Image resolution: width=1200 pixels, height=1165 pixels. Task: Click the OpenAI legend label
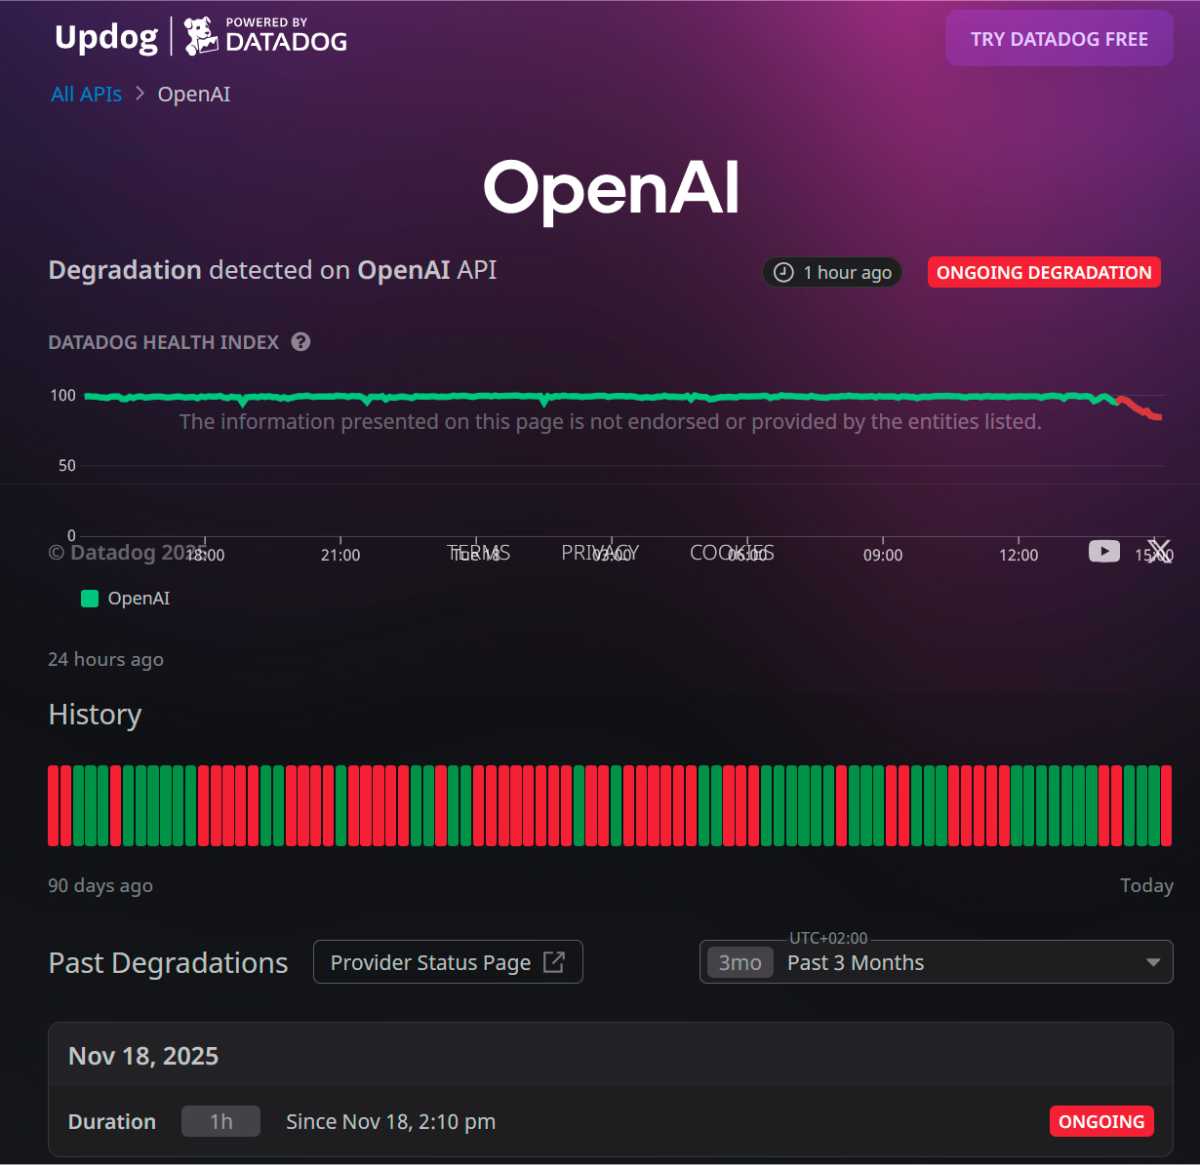(x=139, y=598)
